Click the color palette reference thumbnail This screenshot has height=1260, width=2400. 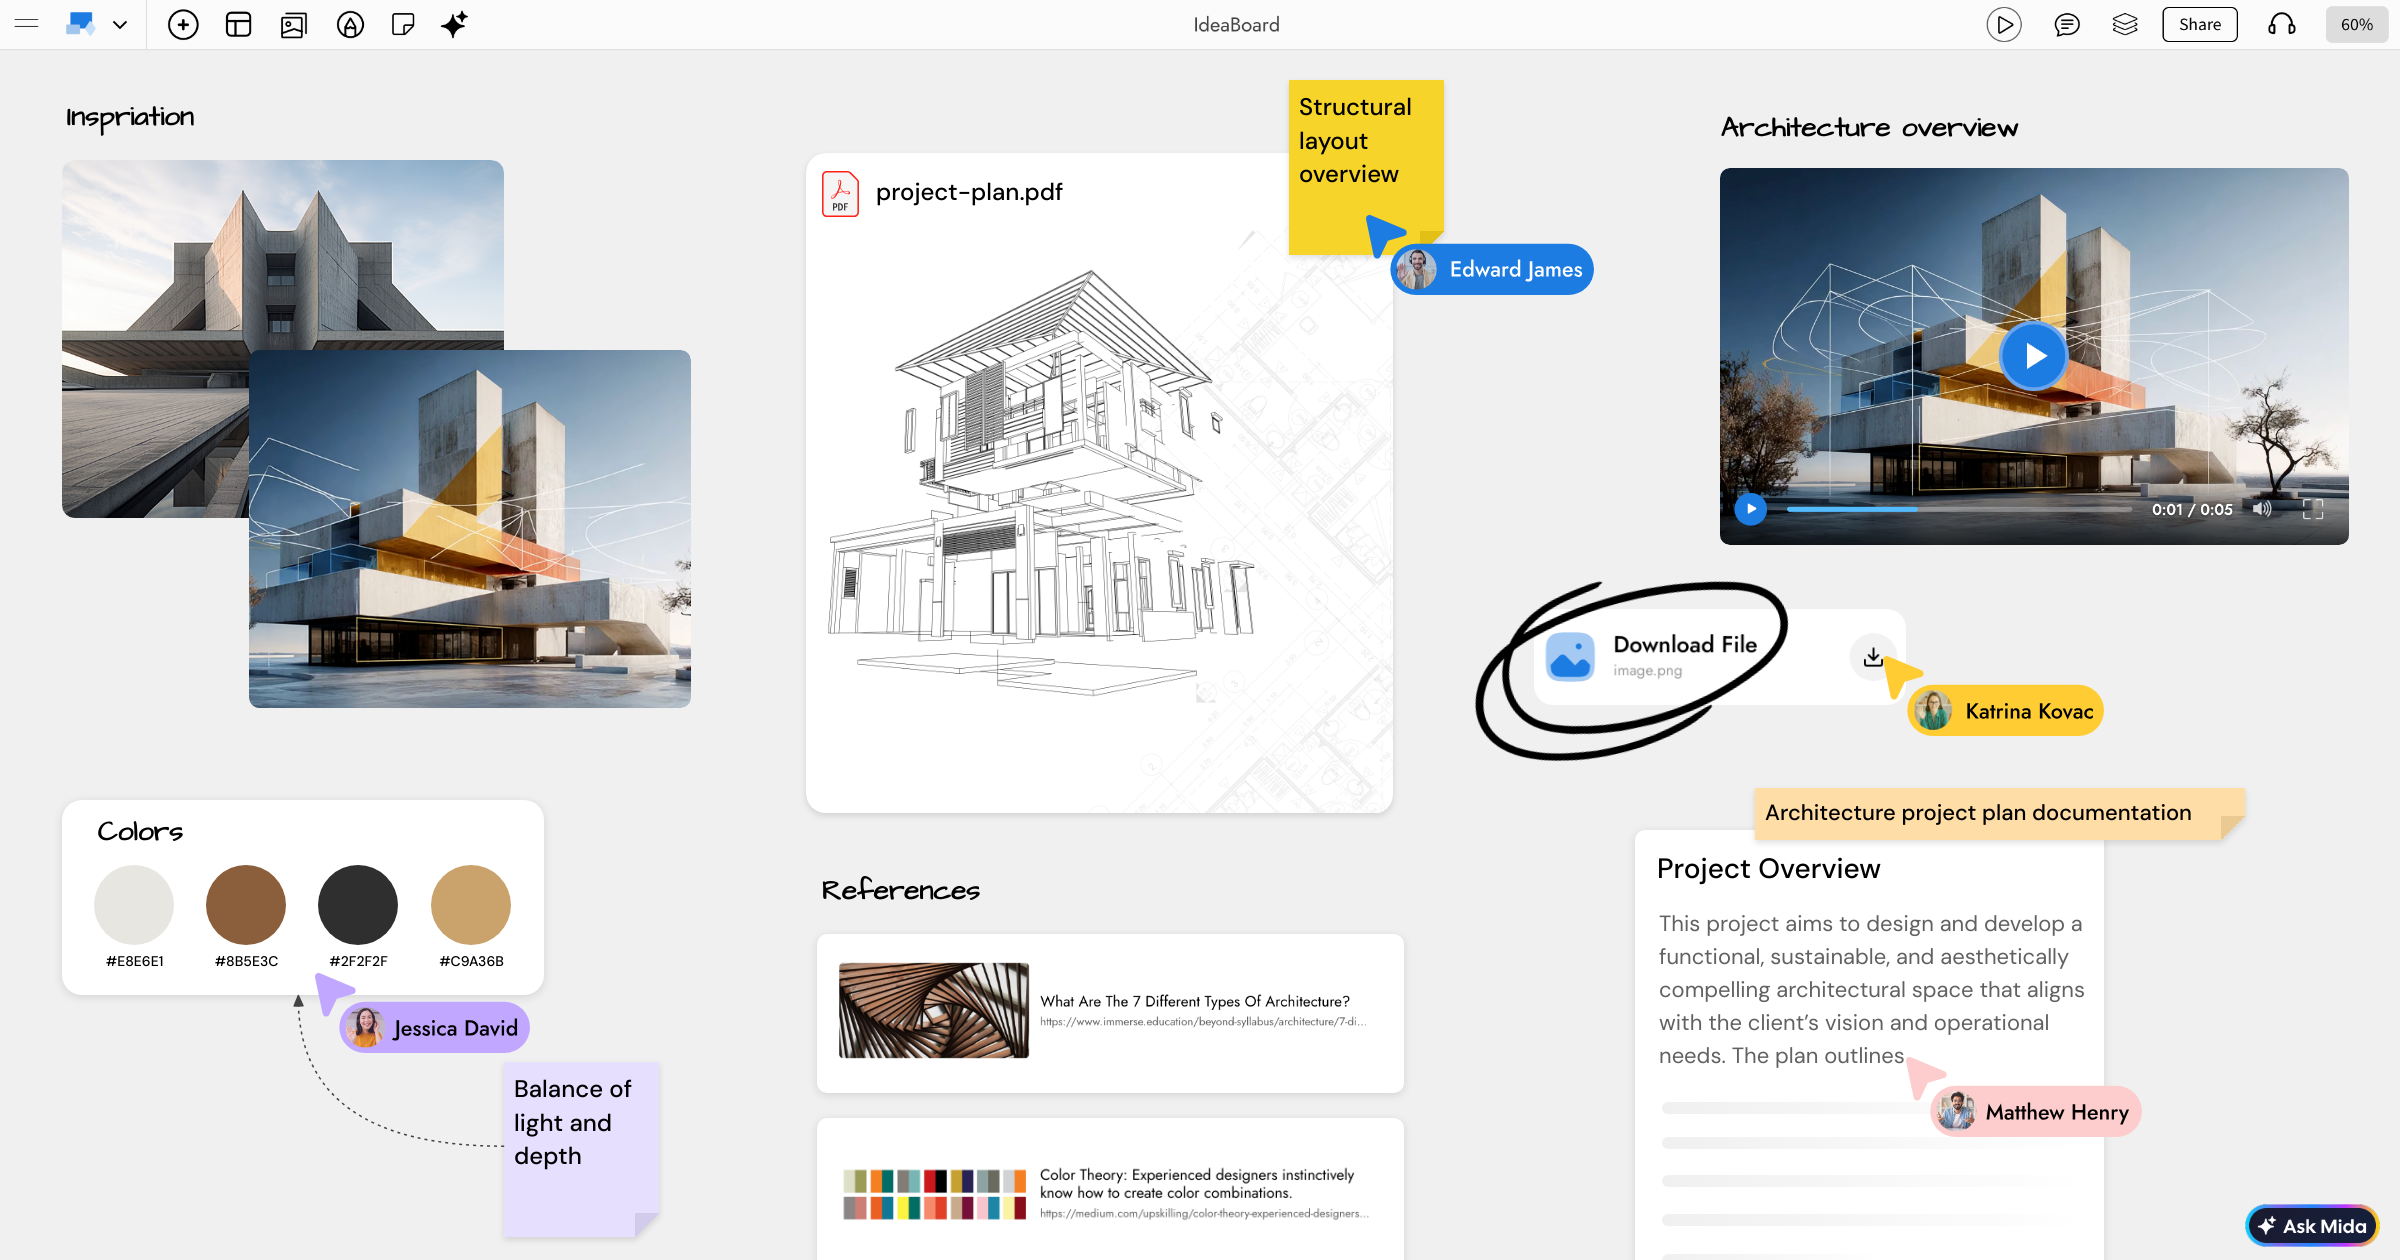click(934, 1194)
